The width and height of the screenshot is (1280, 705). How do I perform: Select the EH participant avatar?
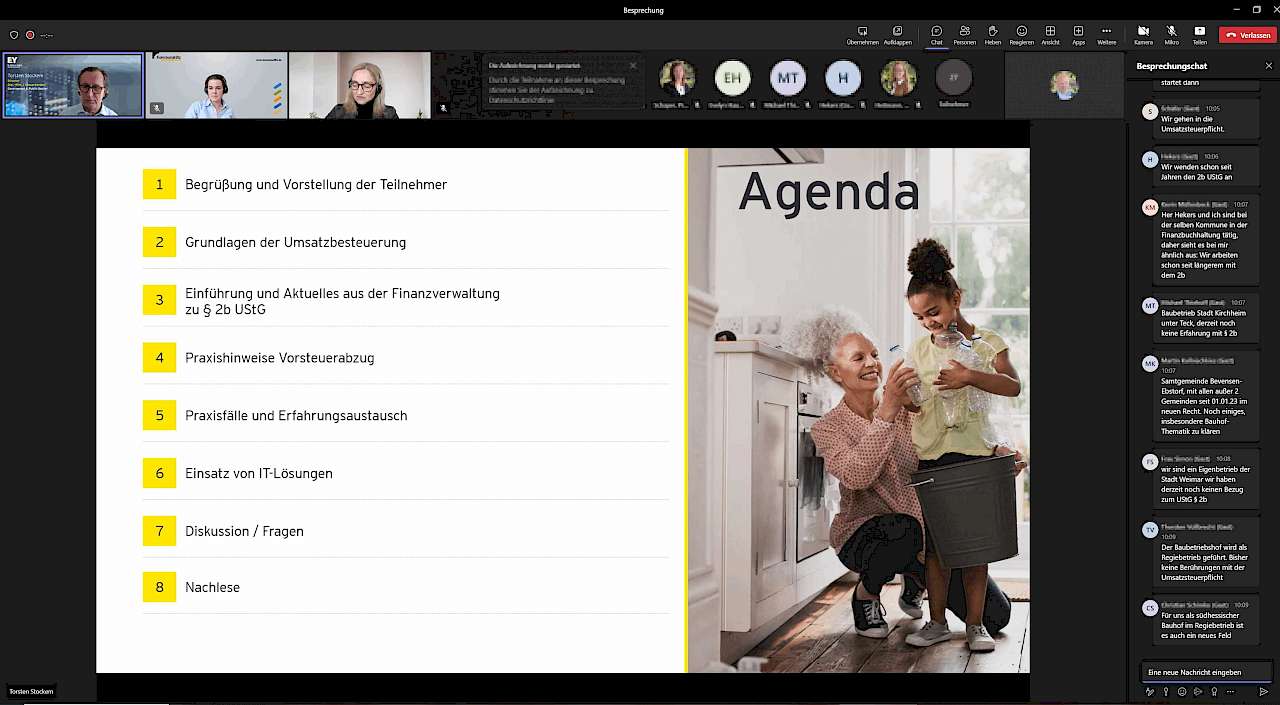pyautogui.click(x=733, y=78)
